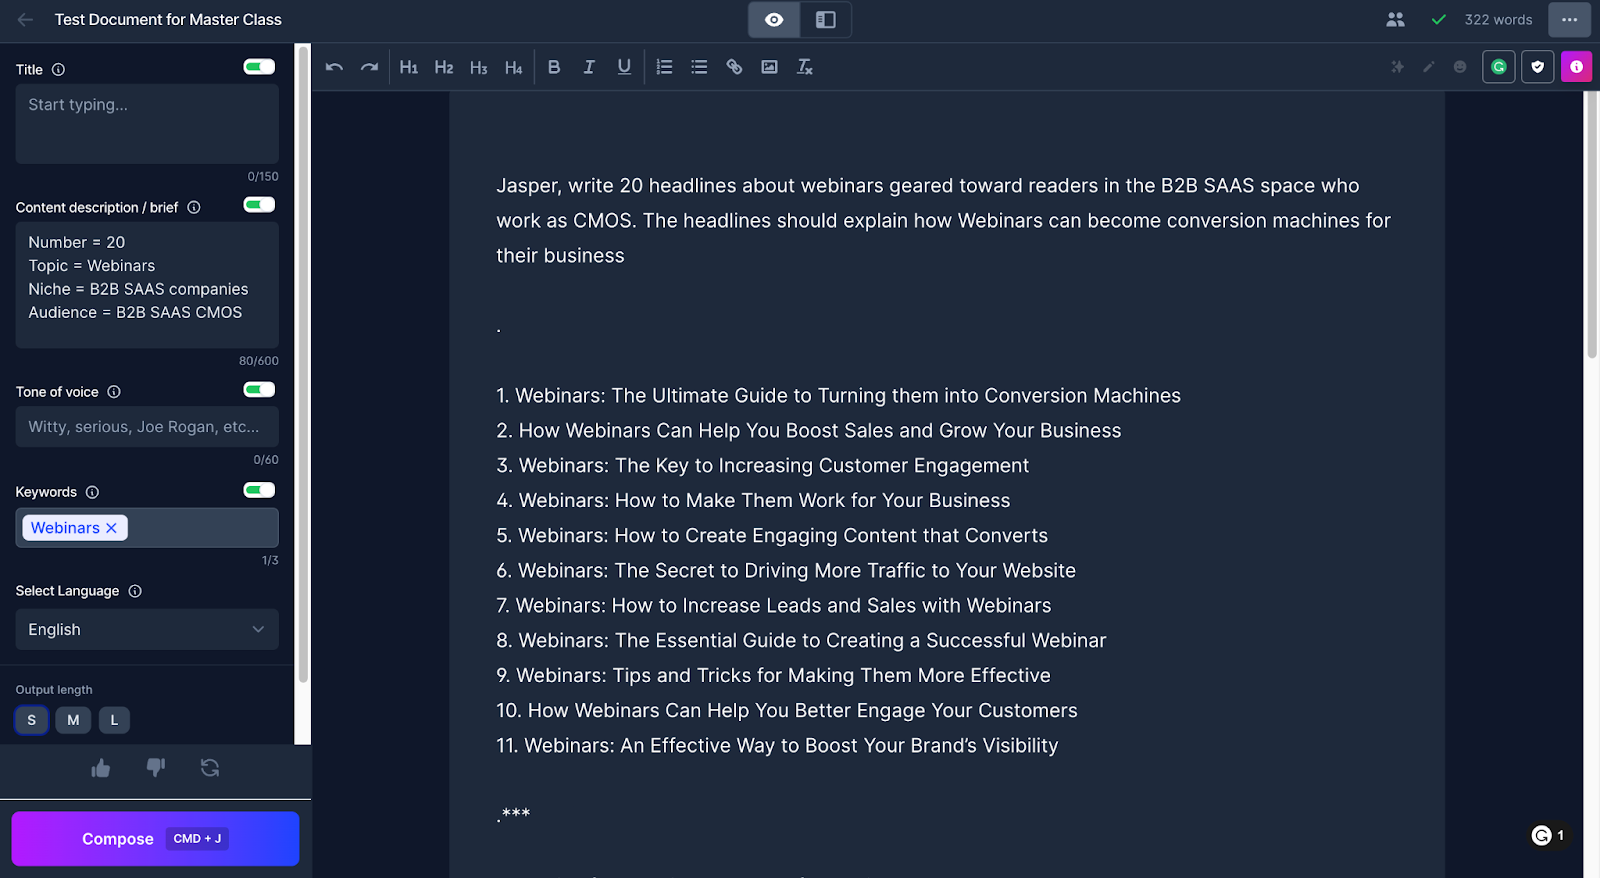Show info tooltip for Tone of voice
Screen dimensions: 1600x878
[114, 392]
